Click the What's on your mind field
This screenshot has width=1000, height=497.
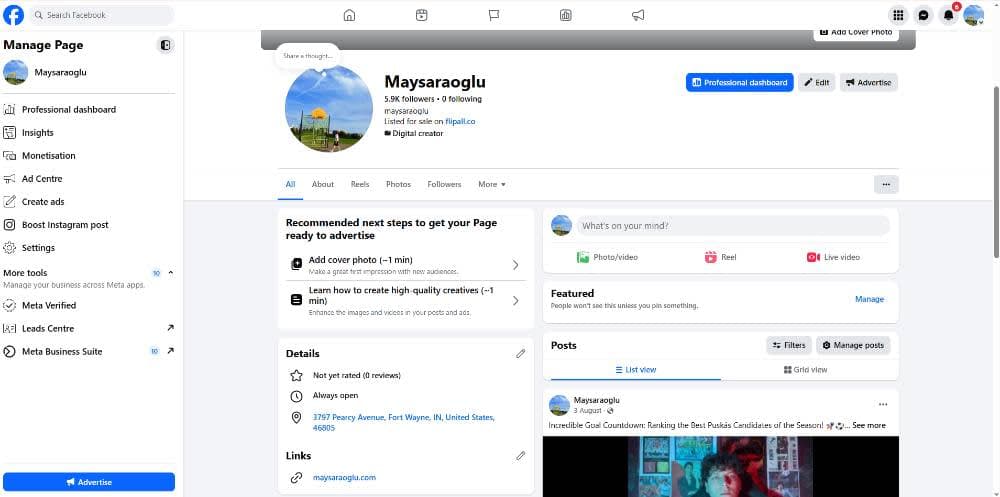pyautogui.click(x=733, y=226)
